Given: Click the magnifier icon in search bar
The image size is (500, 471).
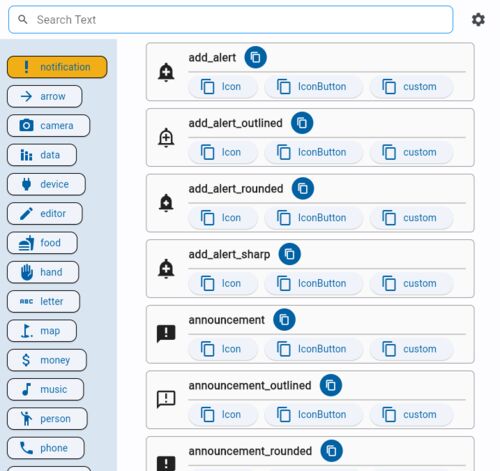Looking at the screenshot, I should 23,20.
